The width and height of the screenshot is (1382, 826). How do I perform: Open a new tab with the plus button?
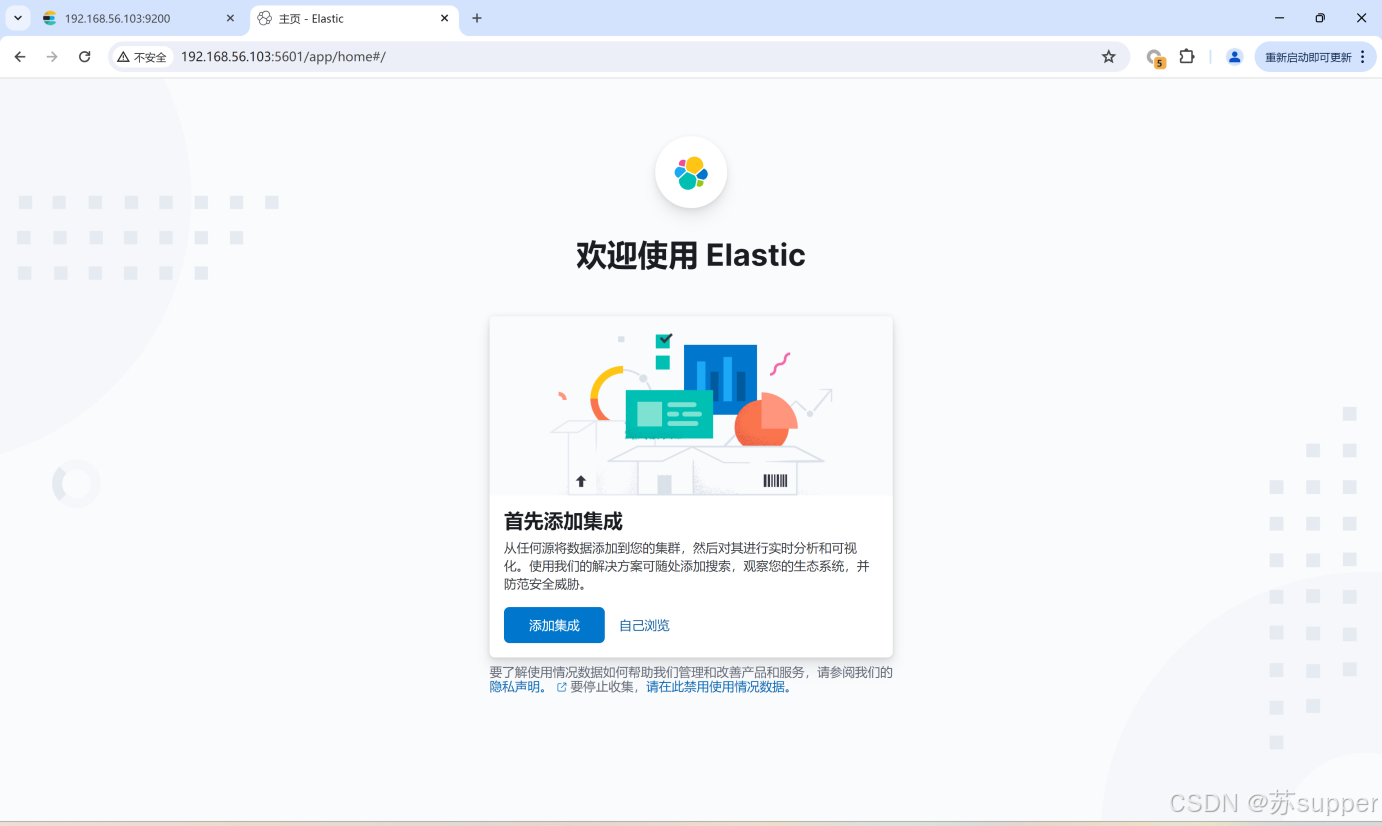(x=477, y=18)
